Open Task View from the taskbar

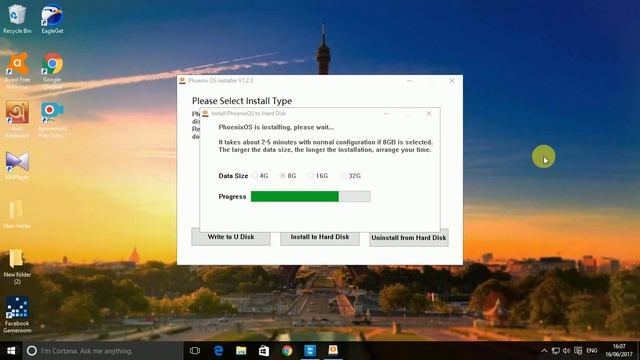(x=195, y=351)
